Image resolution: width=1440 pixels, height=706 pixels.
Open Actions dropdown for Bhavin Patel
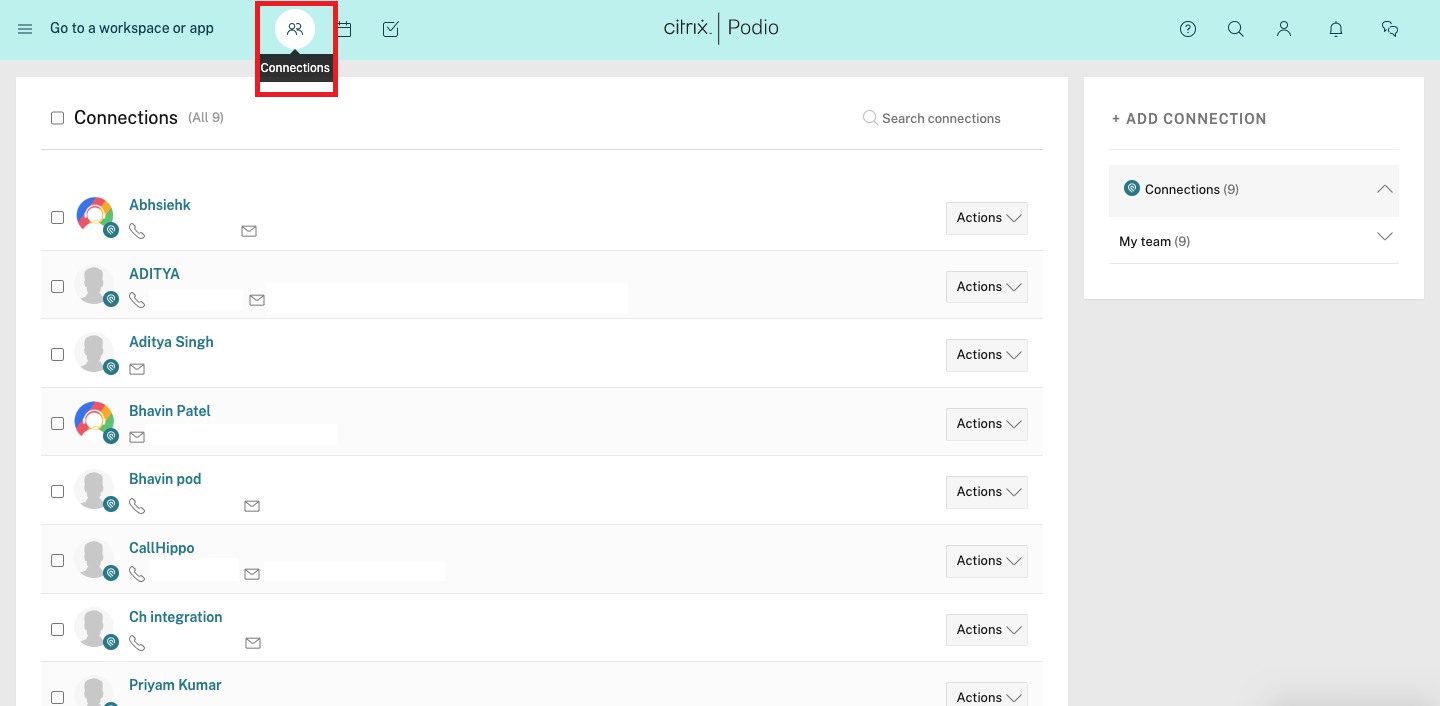(x=987, y=424)
